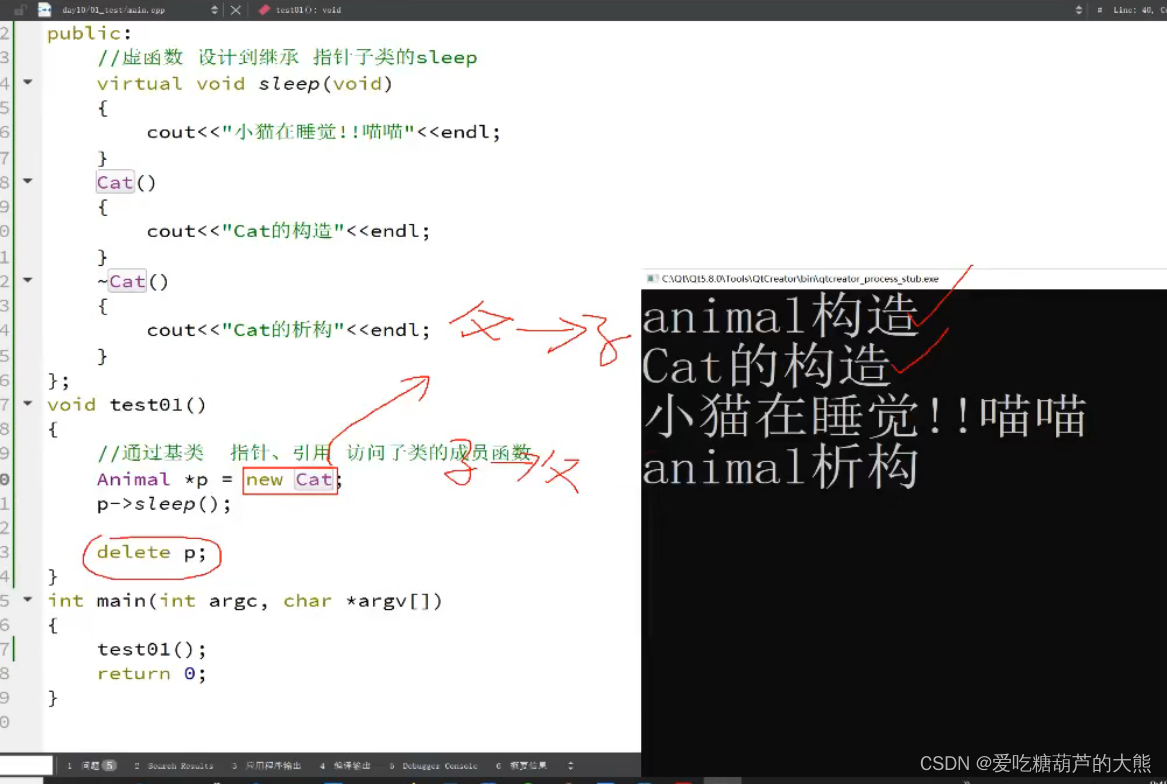This screenshot has width=1167, height=784.
Task: Open the 编译输出 output pane
Action: pos(345,765)
